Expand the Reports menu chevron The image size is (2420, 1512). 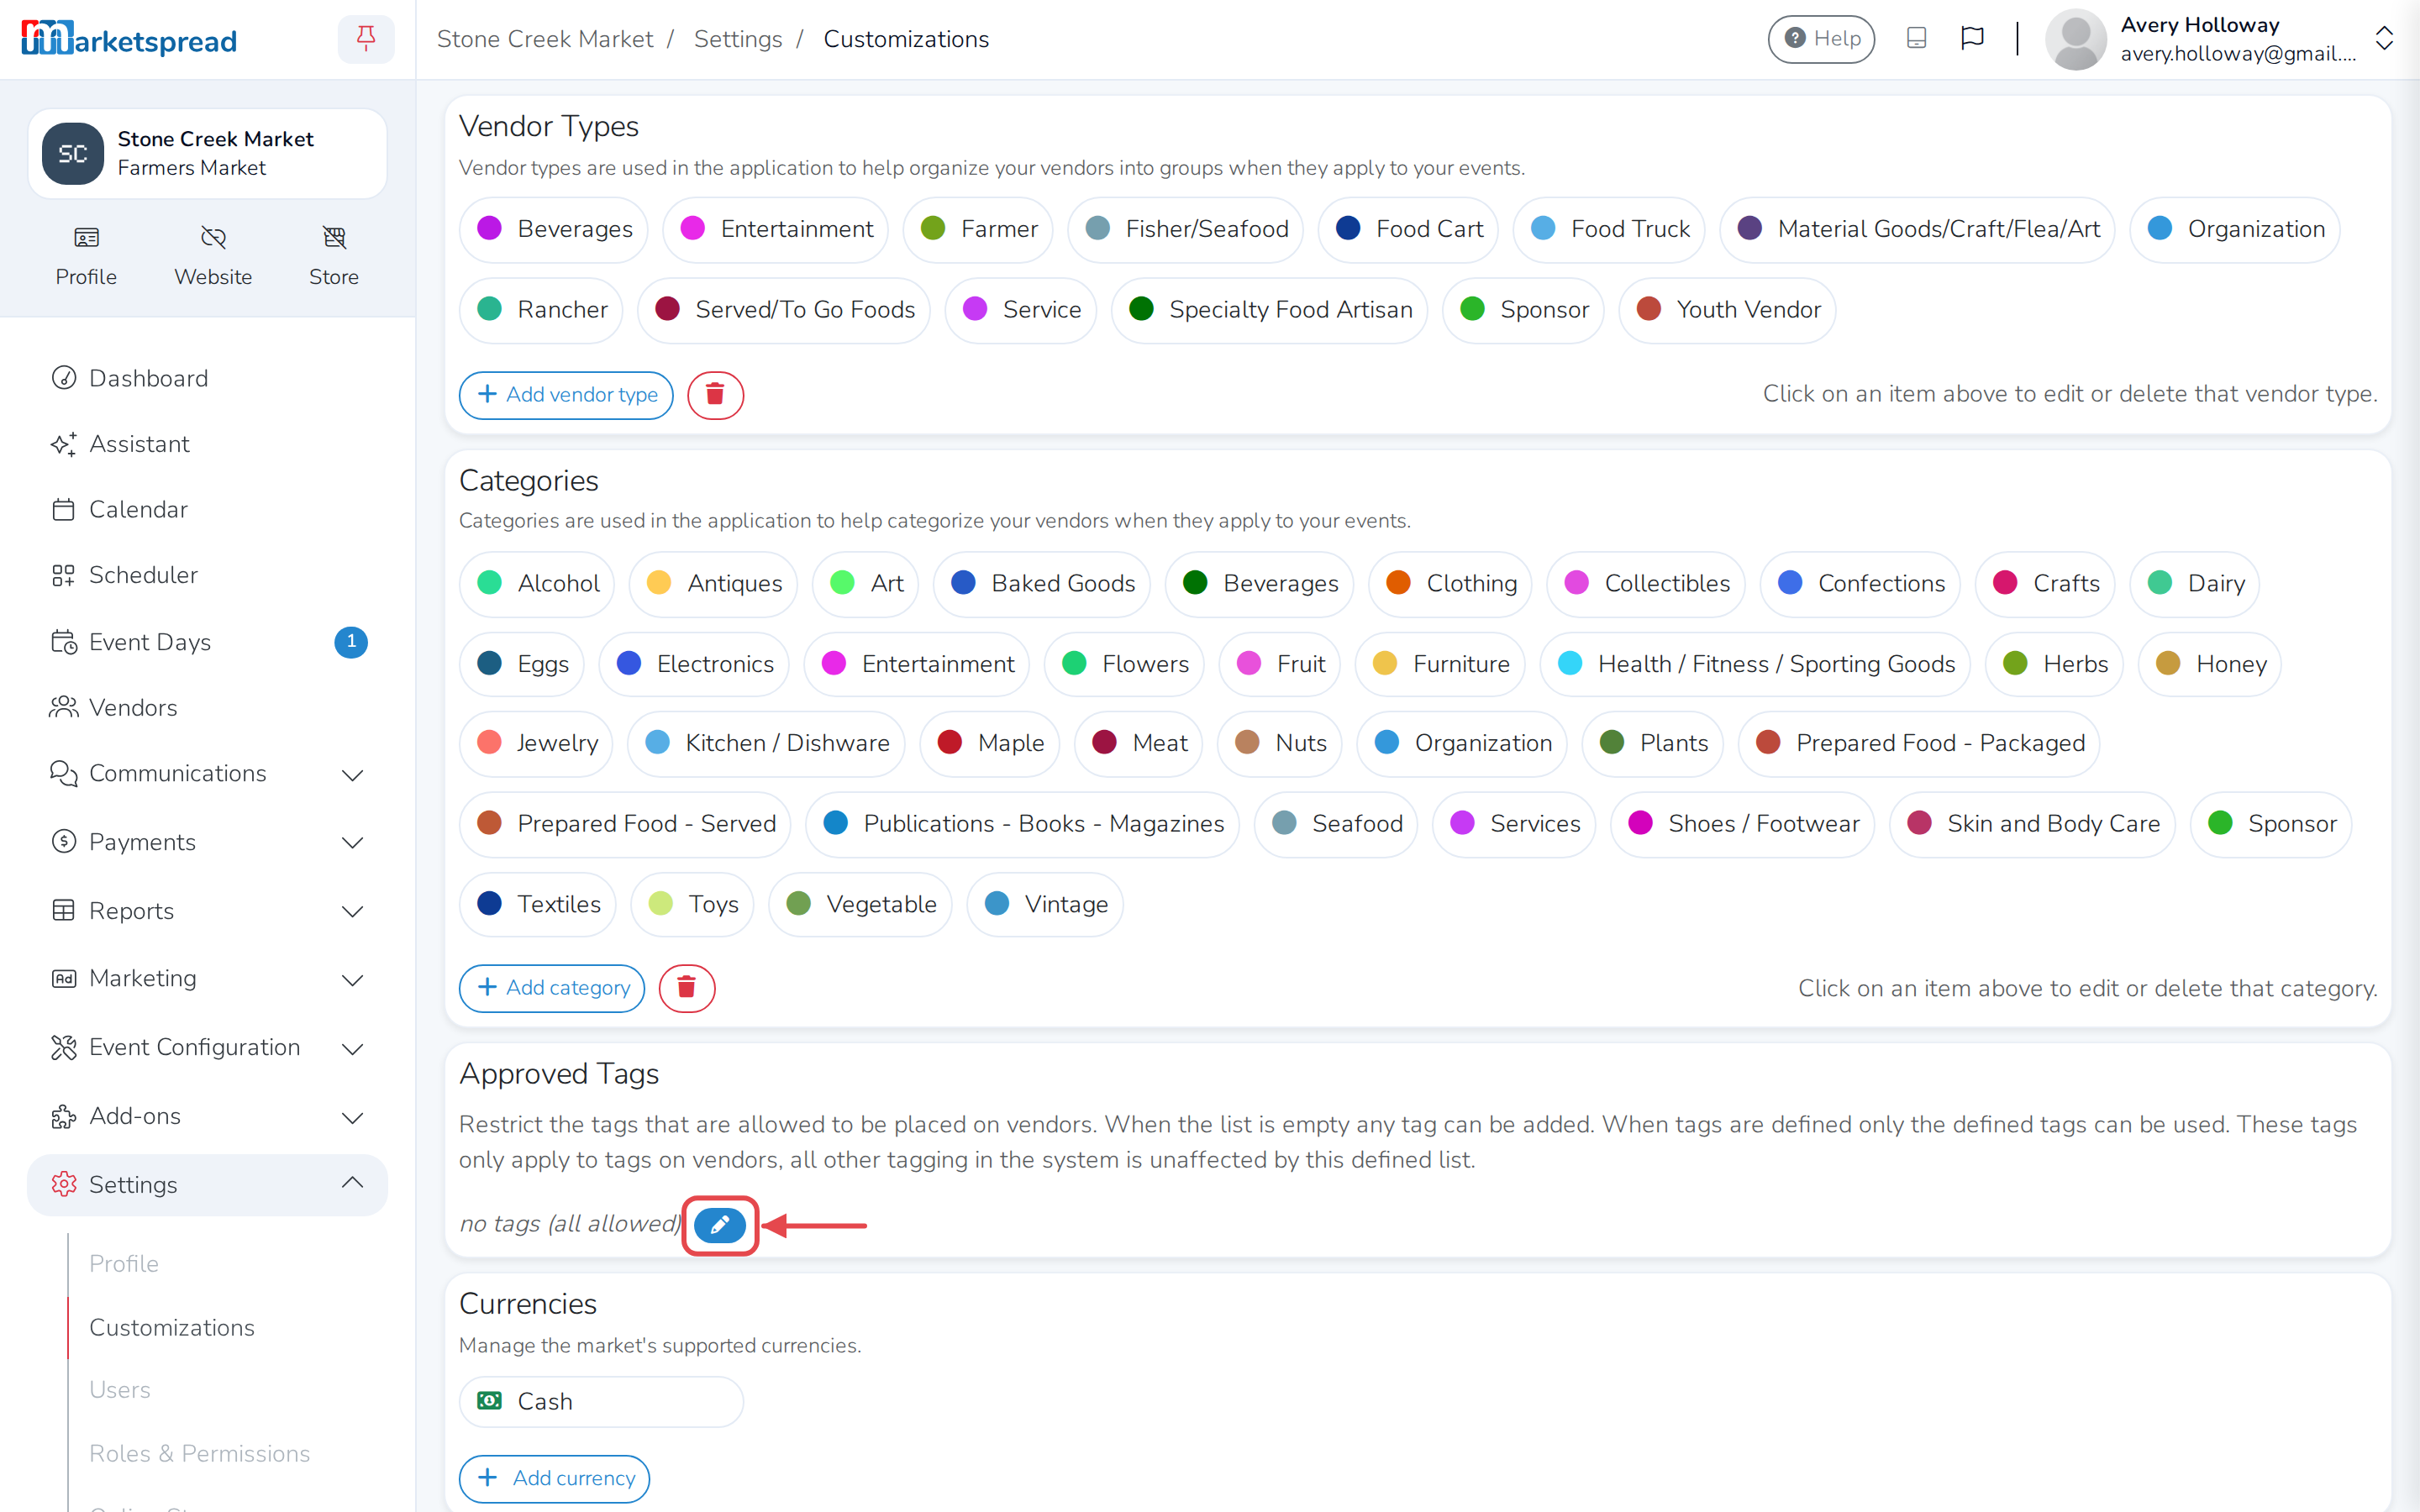352,911
